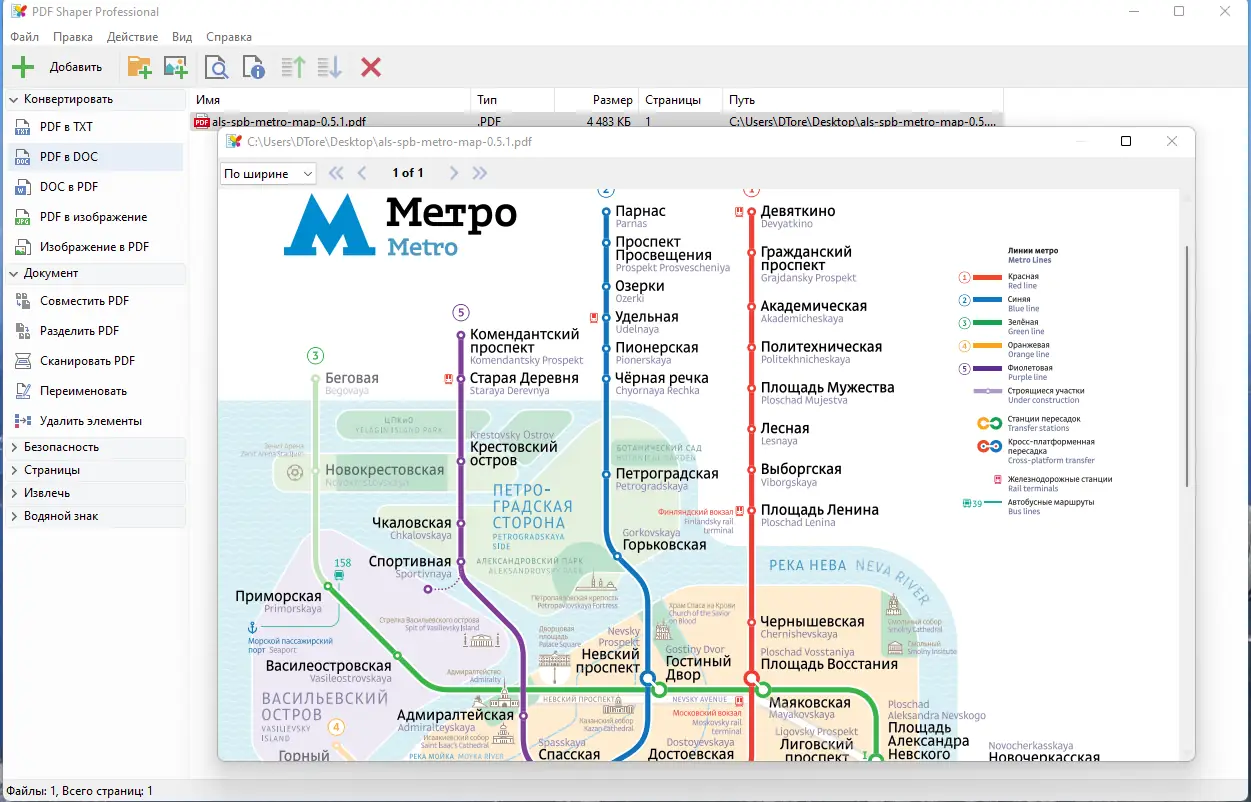Add a folder with the folder-plus icon
This screenshot has height=802, width=1251.
139,67
